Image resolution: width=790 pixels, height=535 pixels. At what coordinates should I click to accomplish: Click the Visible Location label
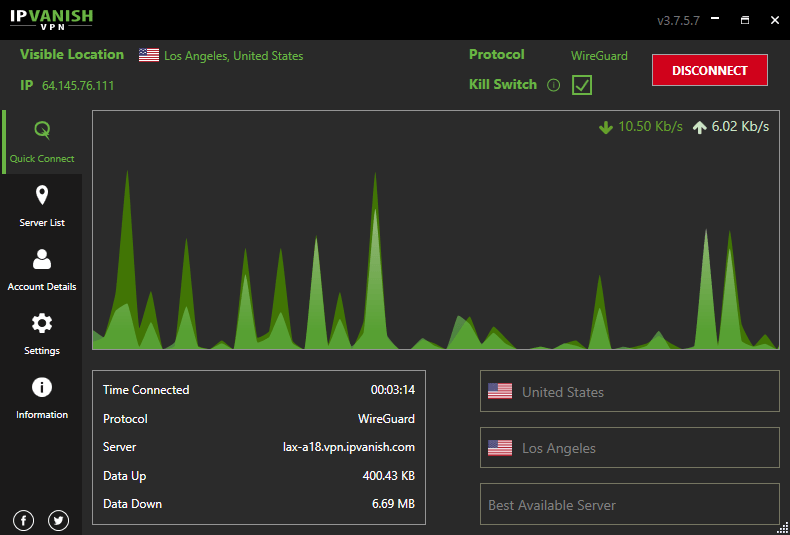(72, 54)
